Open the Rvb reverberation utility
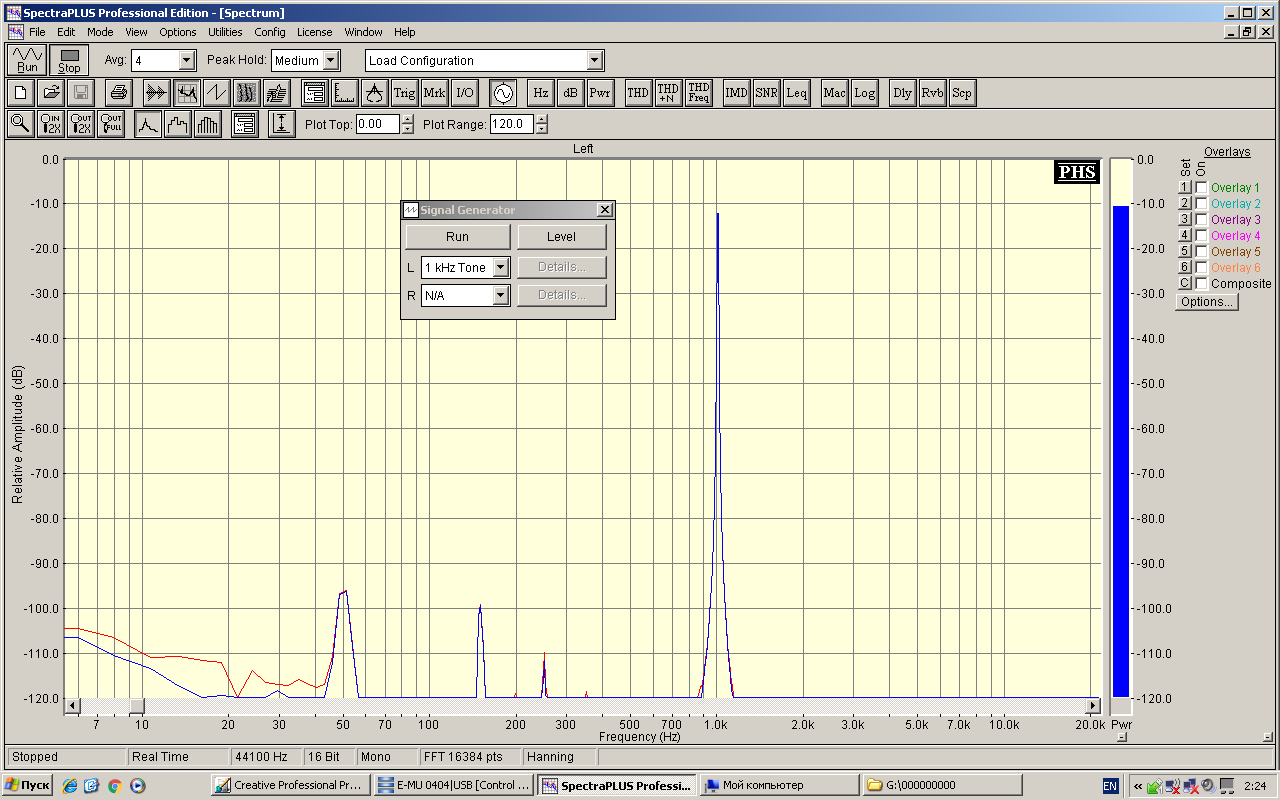This screenshot has width=1280, height=800. click(932, 93)
